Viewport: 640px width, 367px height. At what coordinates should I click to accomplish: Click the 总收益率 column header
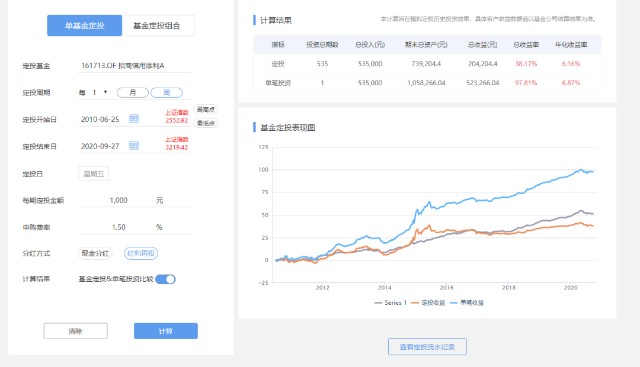point(526,44)
